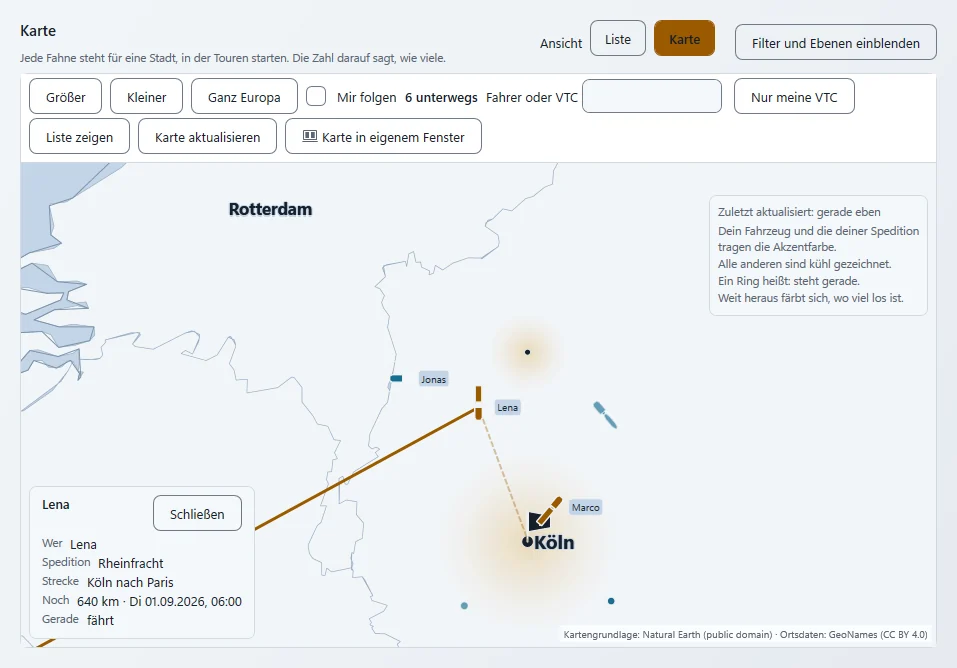The width and height of the screenshot is (957, 668).
Task: Filter with Nur meine VTC
Action: [x=794, y=96]
